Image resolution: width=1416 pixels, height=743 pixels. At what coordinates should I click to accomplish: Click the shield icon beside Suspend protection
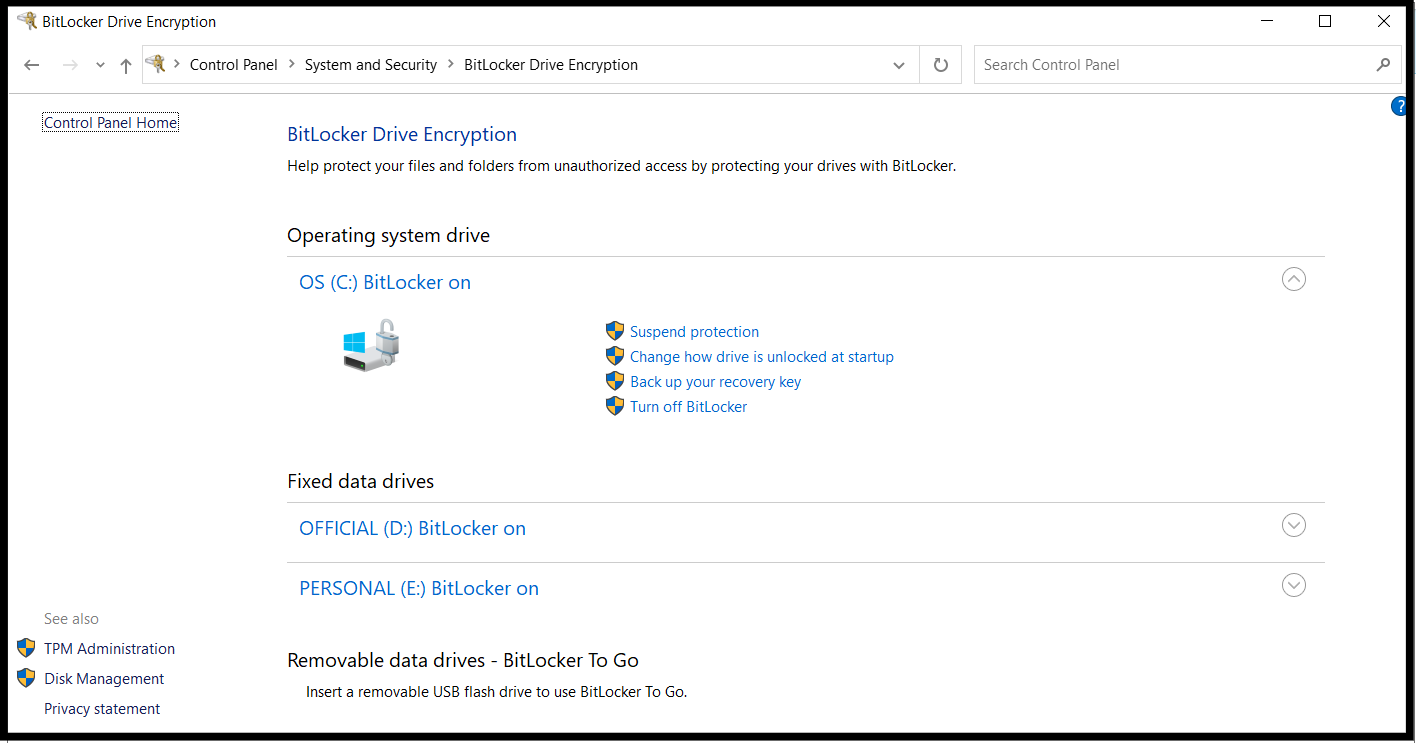614,331
